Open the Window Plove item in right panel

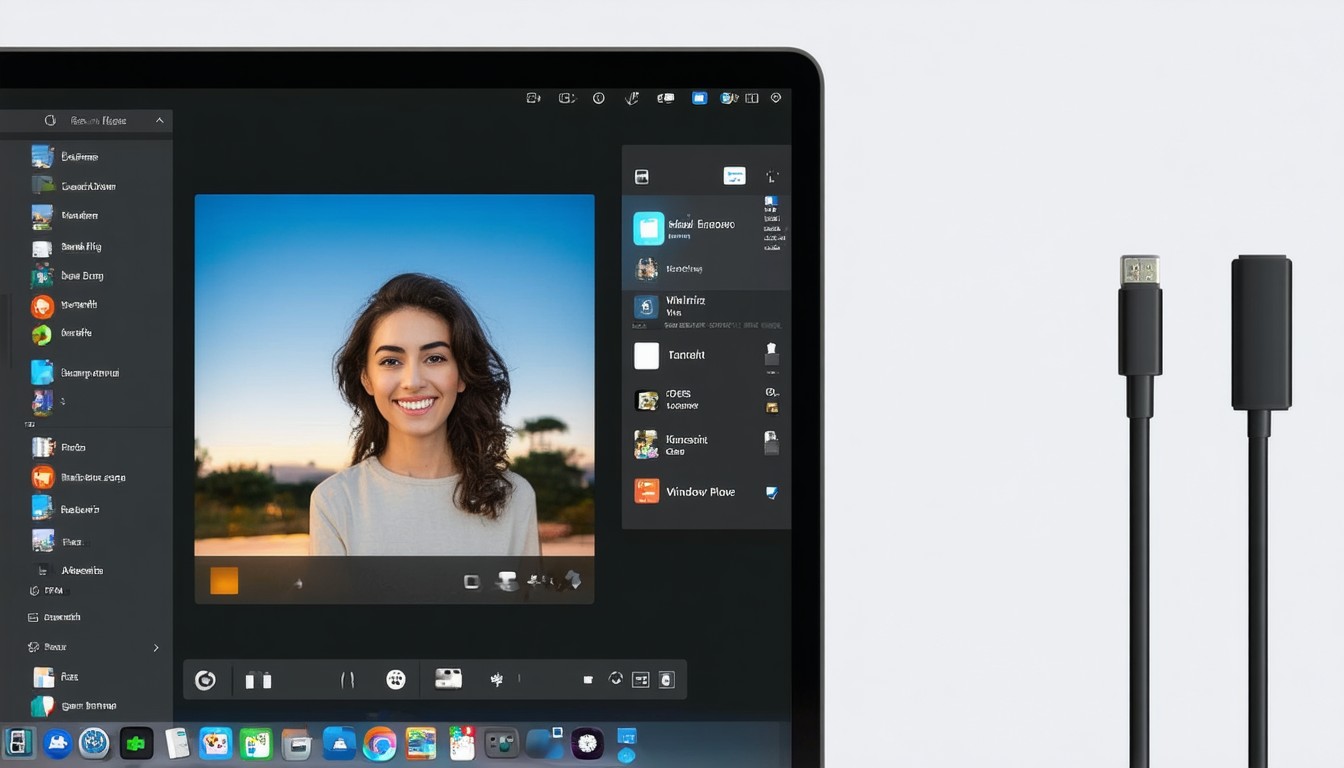[699, 492]
